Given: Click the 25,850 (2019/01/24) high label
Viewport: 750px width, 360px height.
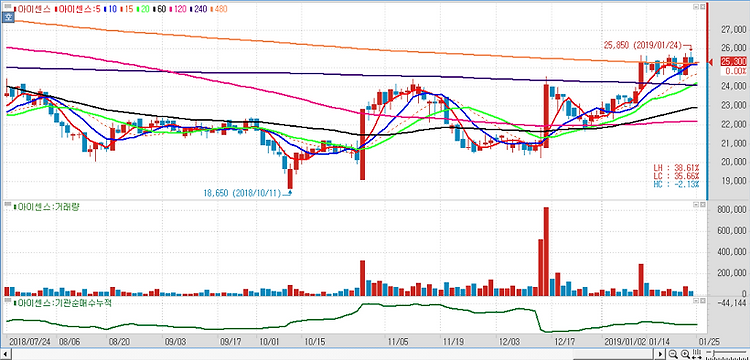Looking at the screenshot, I should [x=642, y=45].
